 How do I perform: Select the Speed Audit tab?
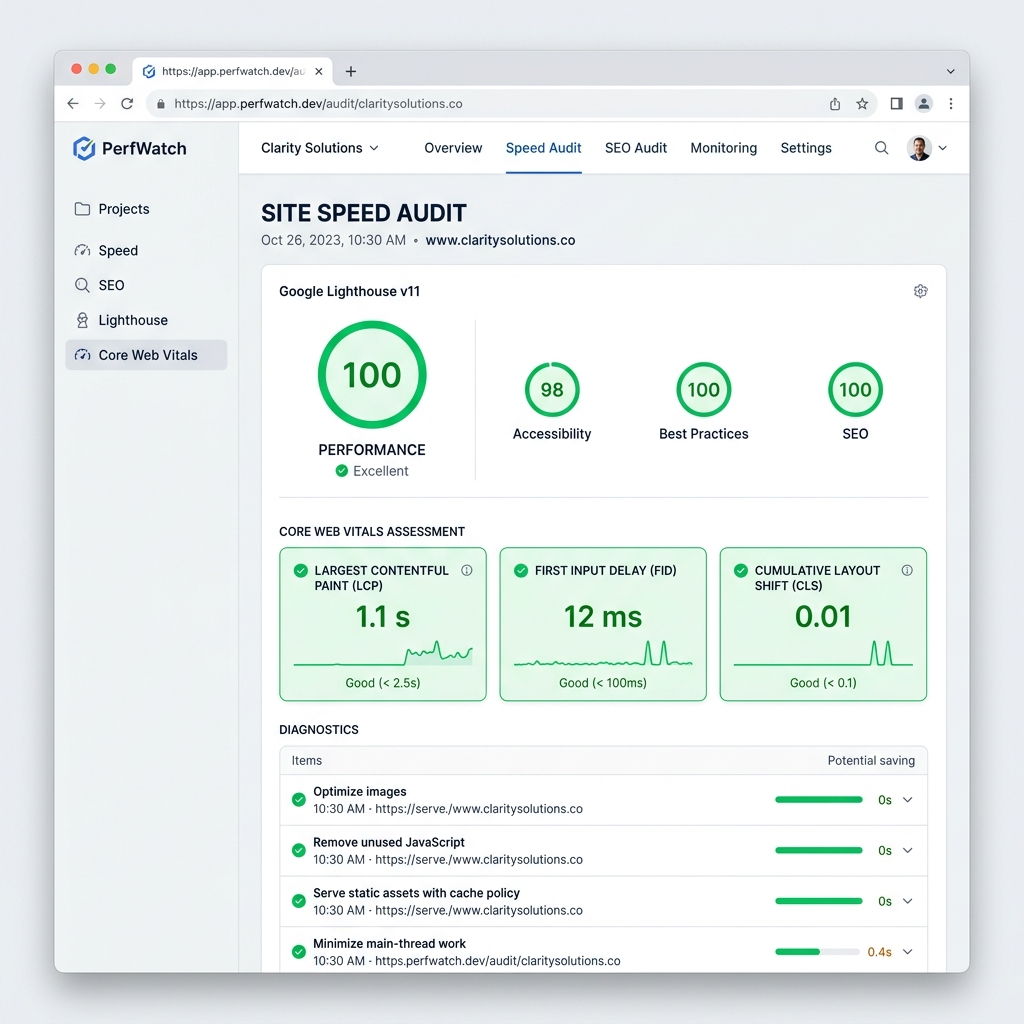coord(543,148)
